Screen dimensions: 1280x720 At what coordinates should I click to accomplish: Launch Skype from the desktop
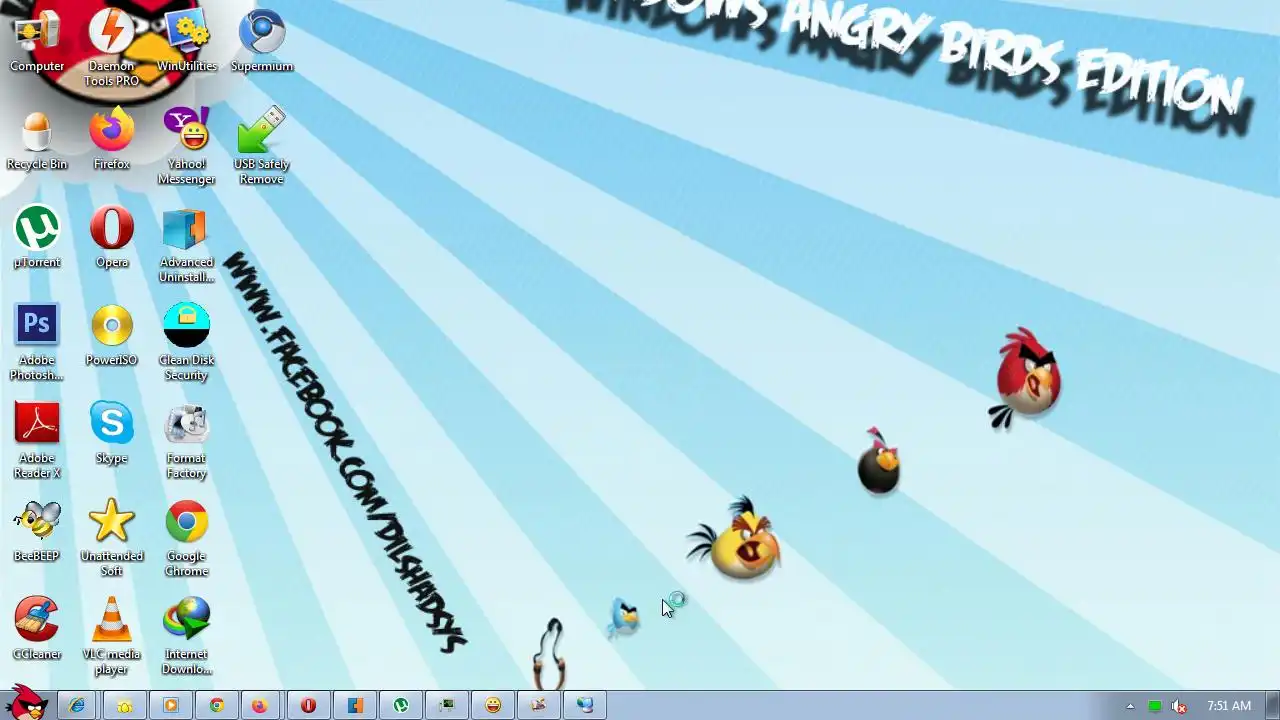(111, 434)
